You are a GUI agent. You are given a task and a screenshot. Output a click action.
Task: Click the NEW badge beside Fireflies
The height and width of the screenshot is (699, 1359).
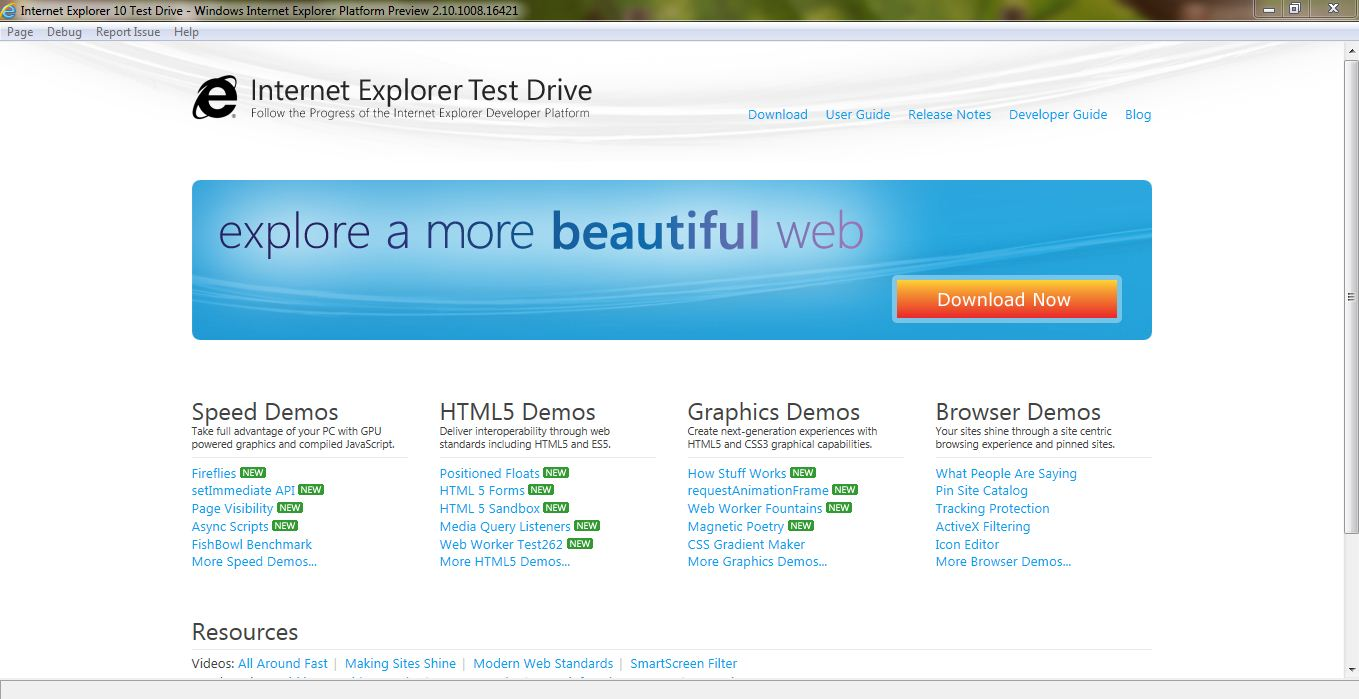click(x=253, y=473)
